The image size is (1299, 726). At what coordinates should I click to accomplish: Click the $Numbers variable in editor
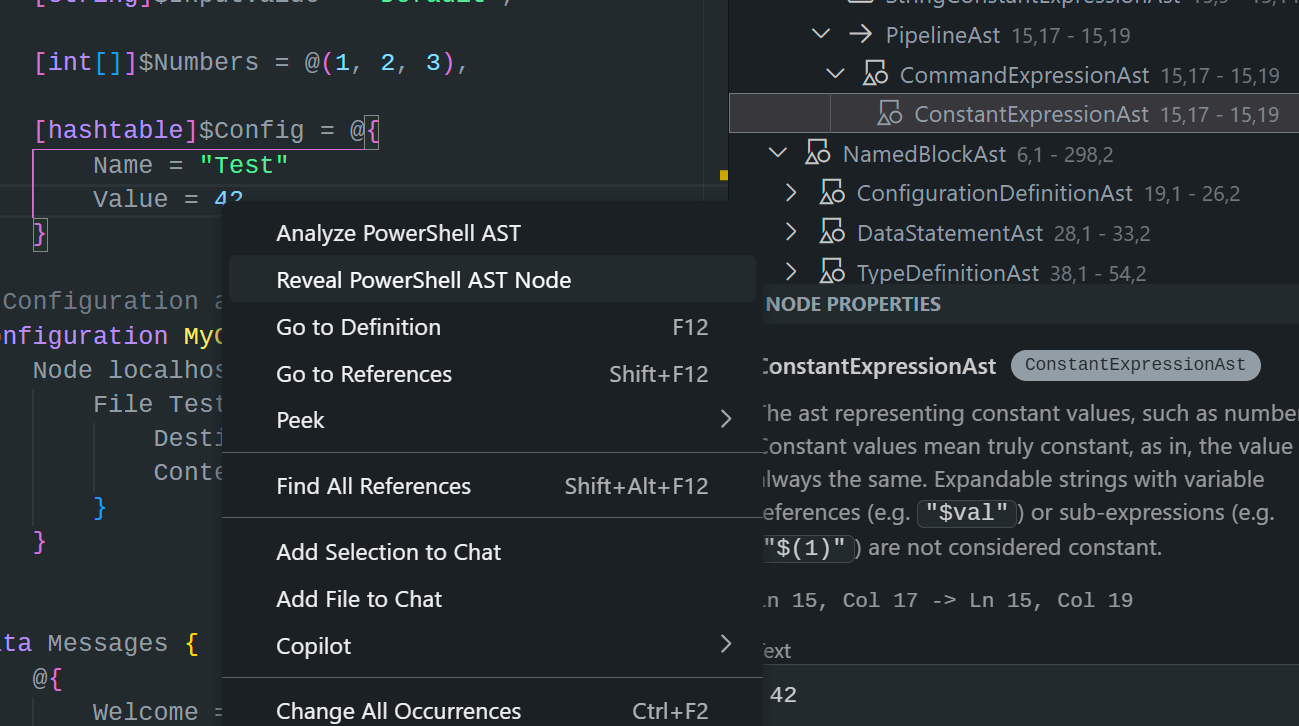(x=199, y=62)
